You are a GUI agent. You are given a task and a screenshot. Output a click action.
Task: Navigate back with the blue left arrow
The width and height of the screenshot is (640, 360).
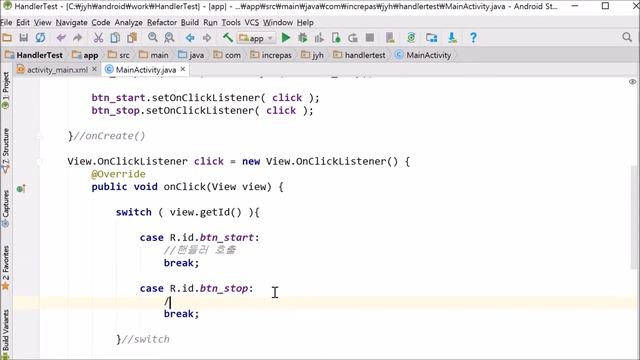(190, 38)
